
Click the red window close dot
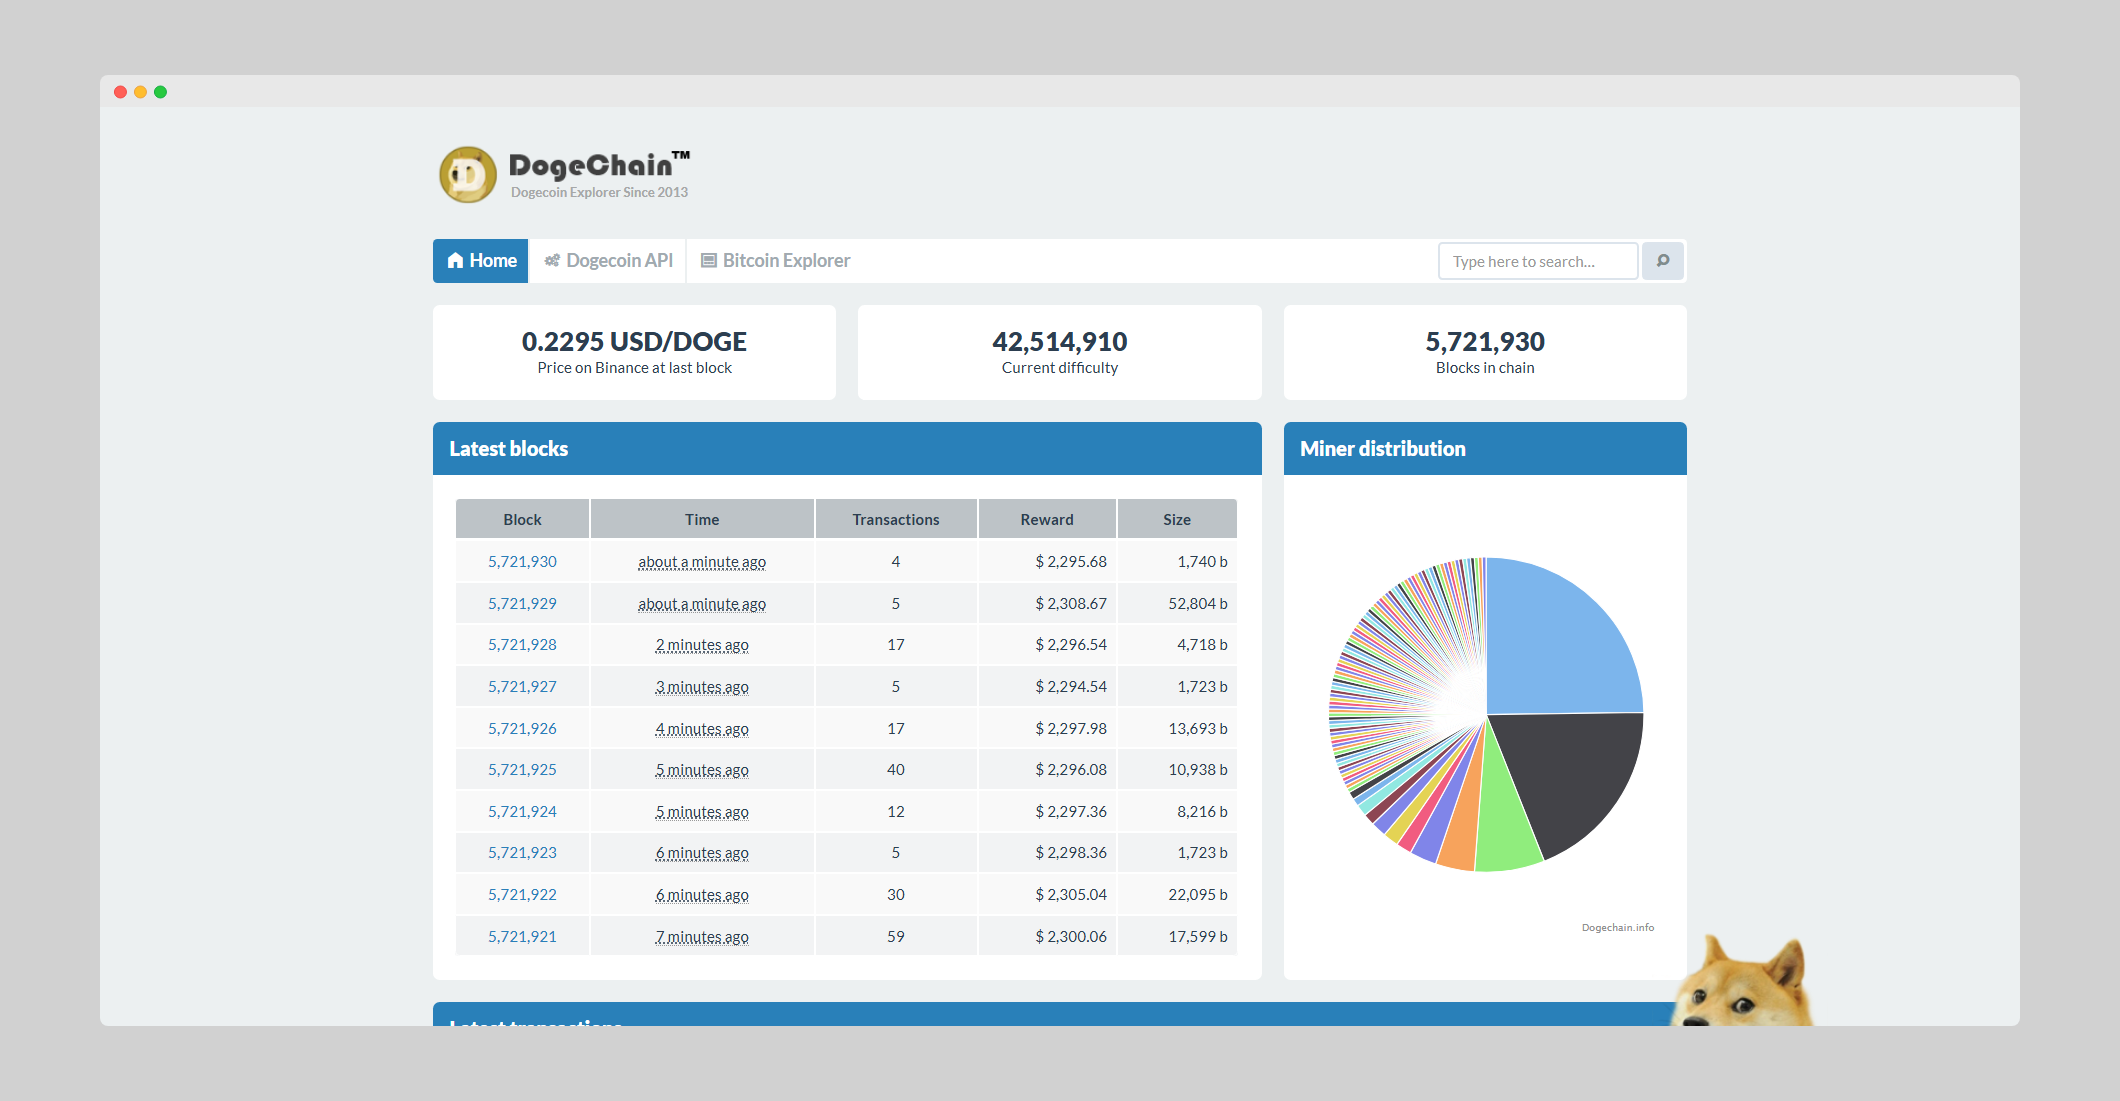pyautogui.click(x=120, y=92)
